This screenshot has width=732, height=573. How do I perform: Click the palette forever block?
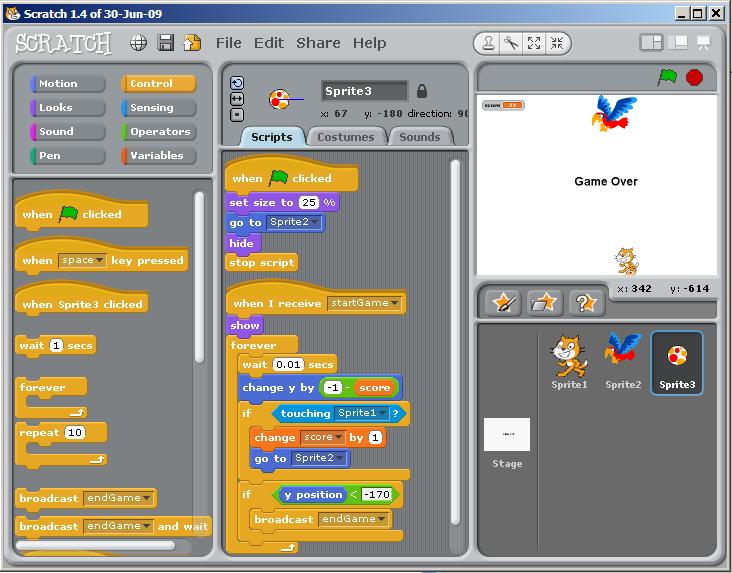pos(51,397)
